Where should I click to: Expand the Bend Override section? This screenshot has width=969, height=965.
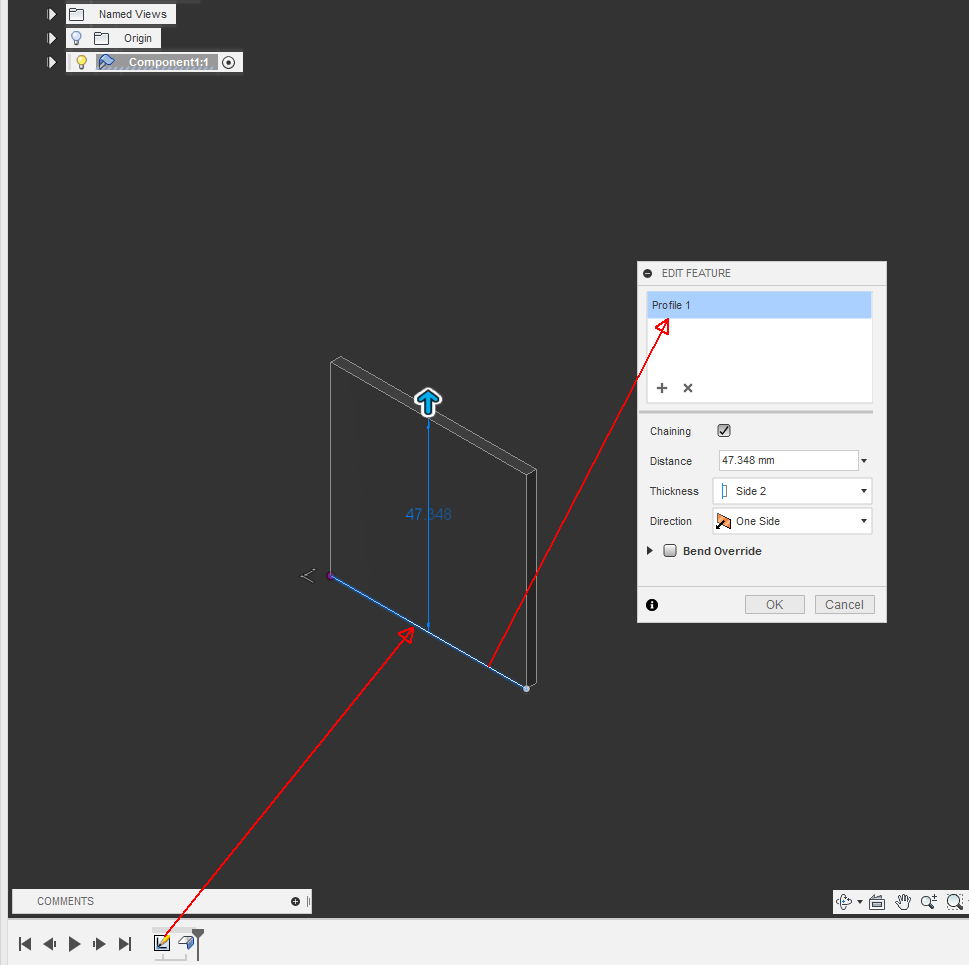click(x=649, y=550)
